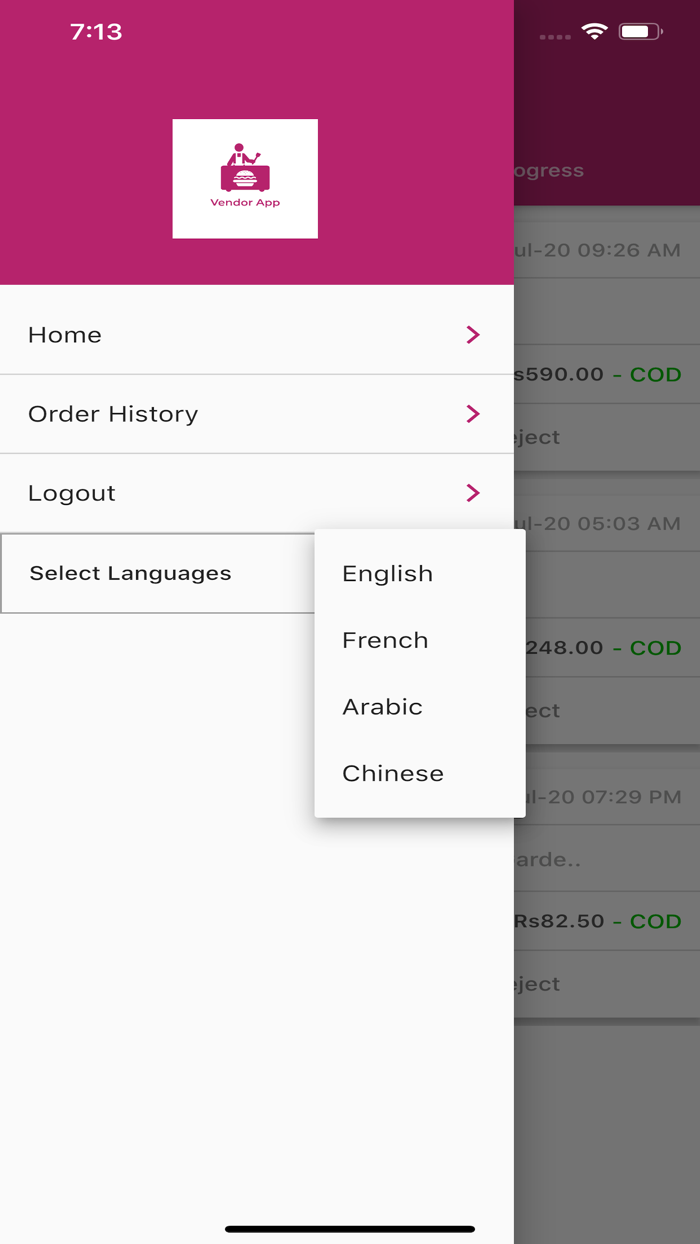Navigate to Order History
The height and width of the screenshot is (1244, 700).
113,413
